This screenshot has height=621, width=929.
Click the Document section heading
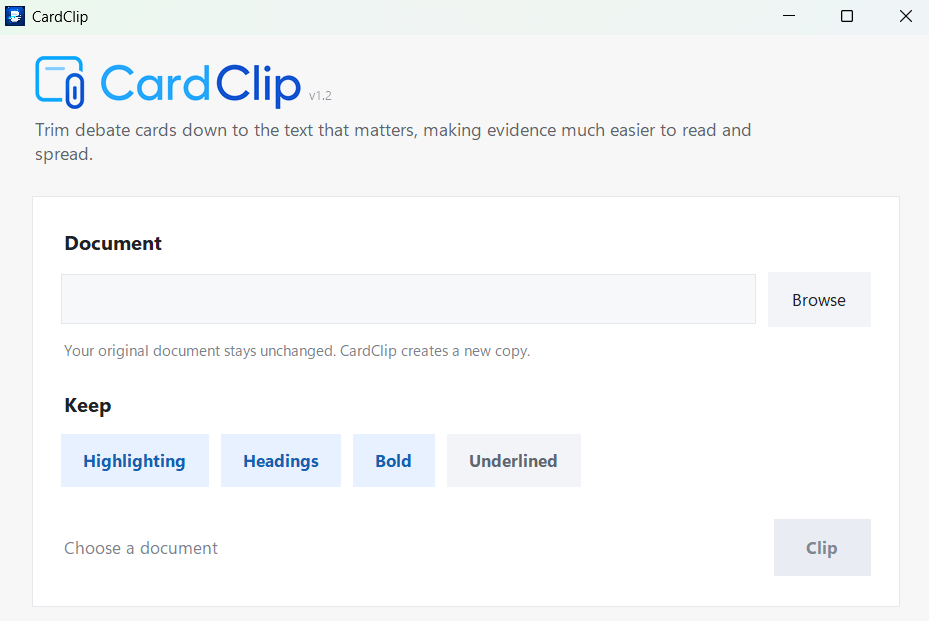[113, 244]
